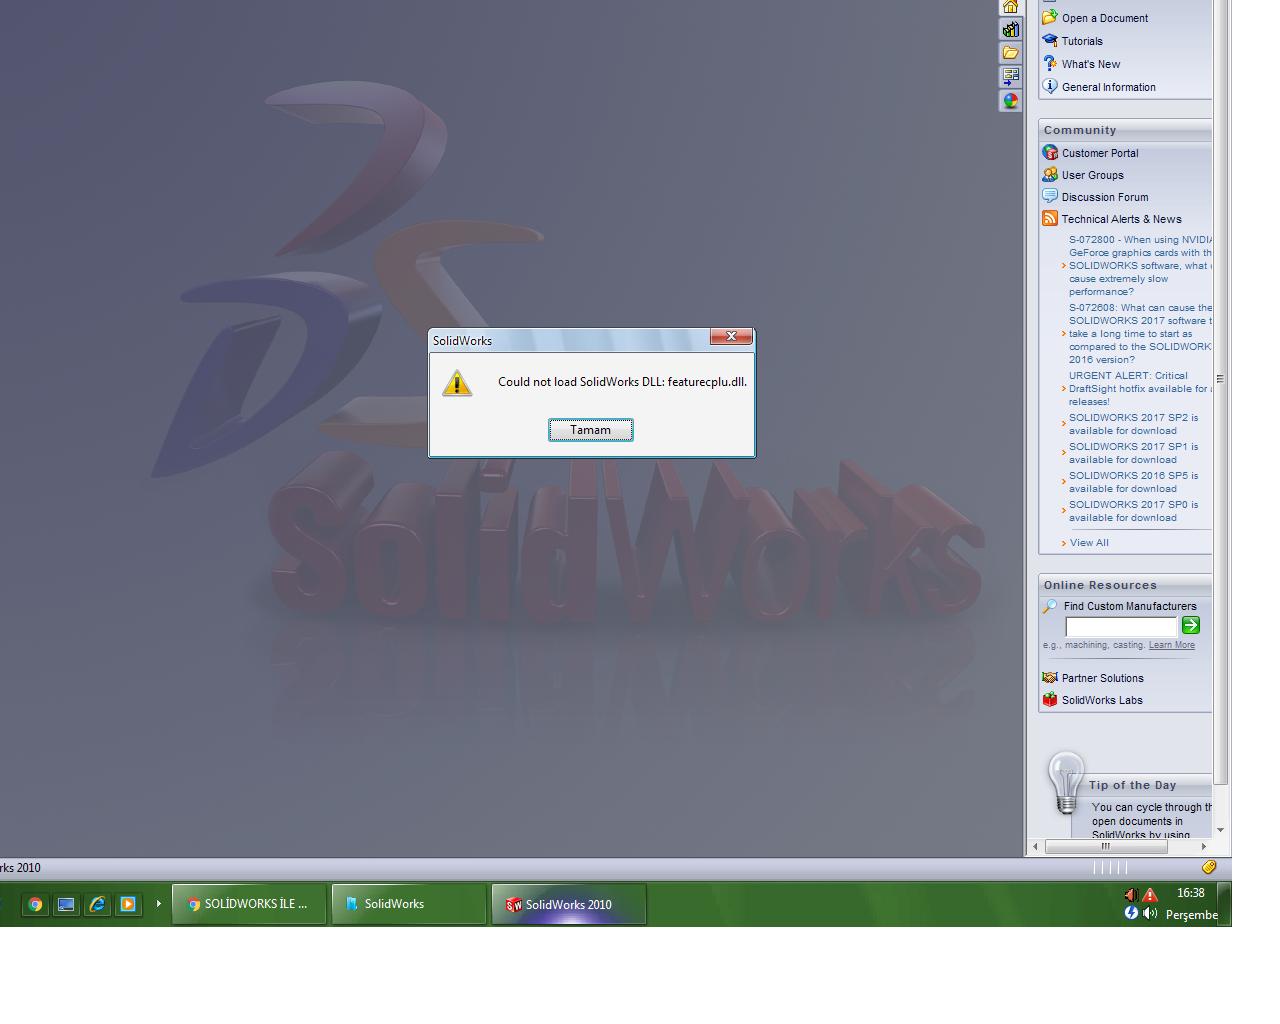Image resolution: width=1280 pixels, height=1024 pixels.
Task: Open the File Explorer task pane tab
Action: point(1011,53)
